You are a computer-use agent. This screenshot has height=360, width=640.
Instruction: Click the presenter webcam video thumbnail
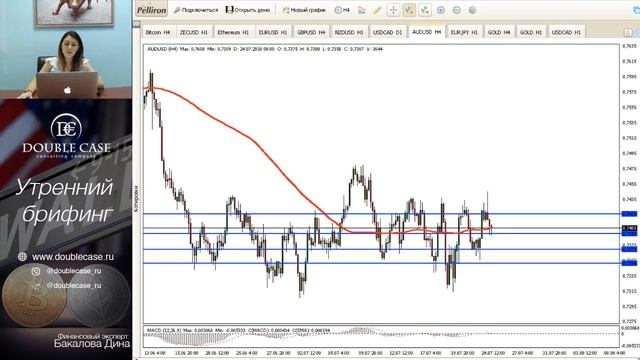66,49
